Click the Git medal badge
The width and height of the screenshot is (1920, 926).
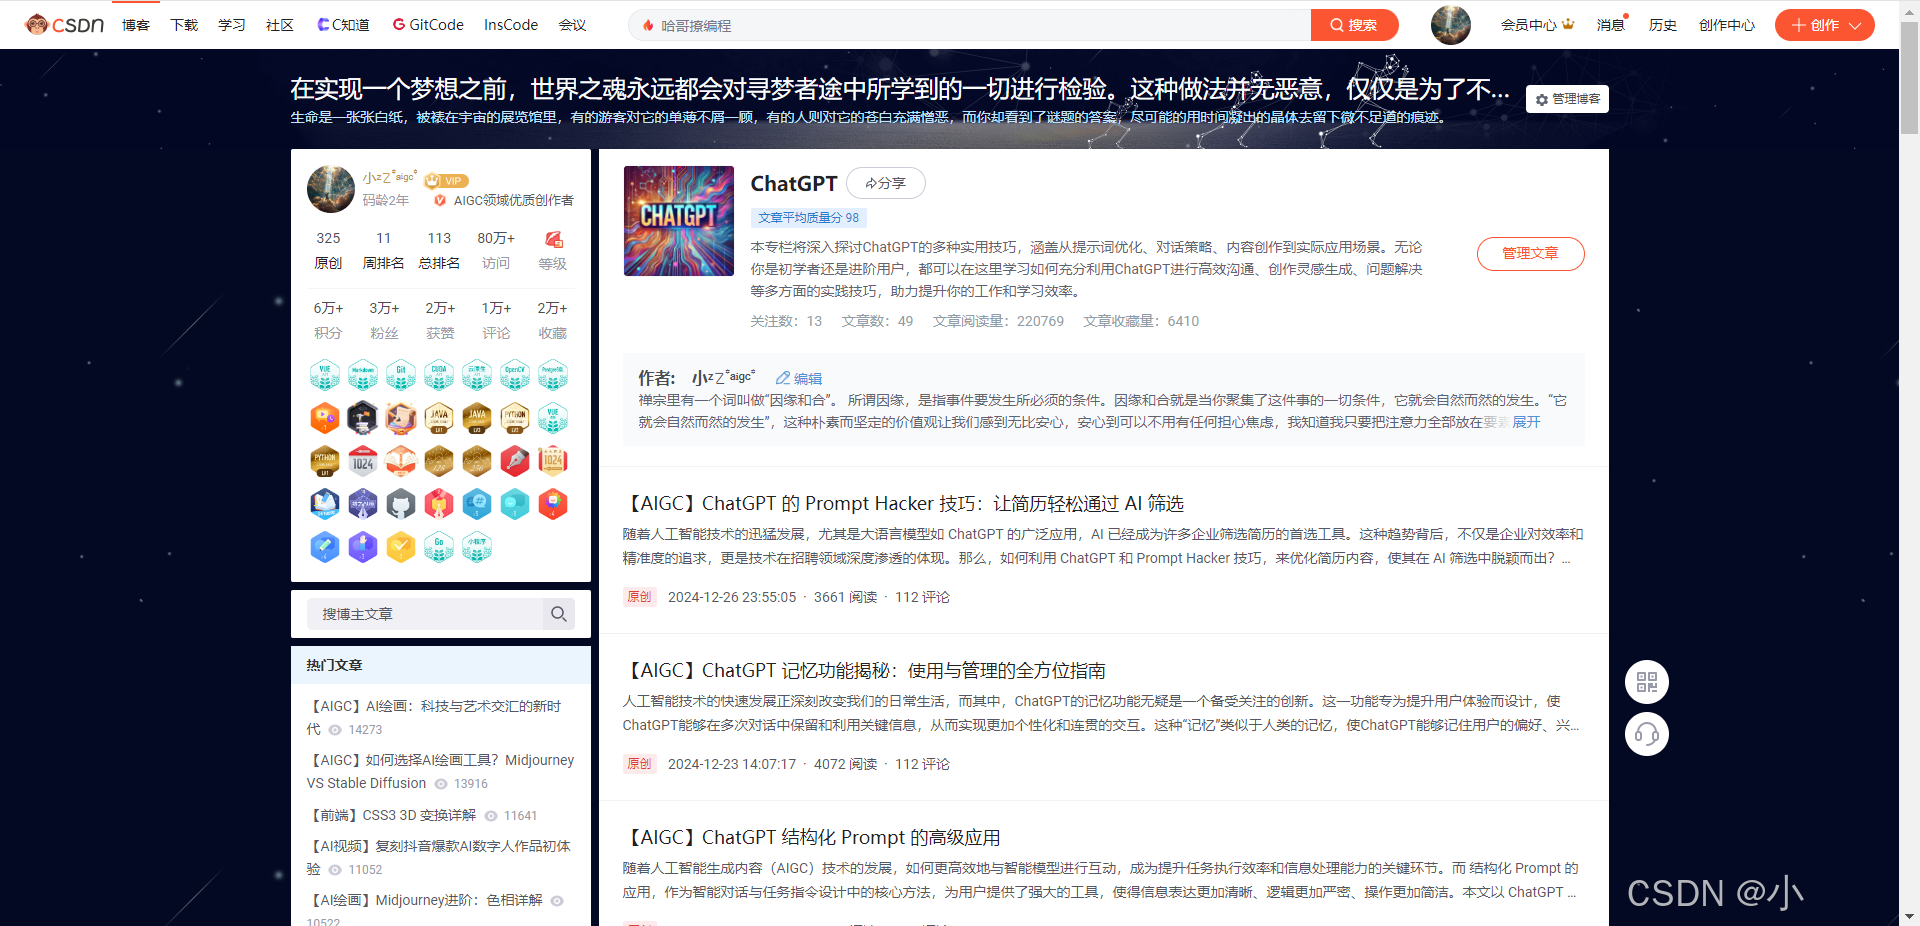(x=401, y=375)
